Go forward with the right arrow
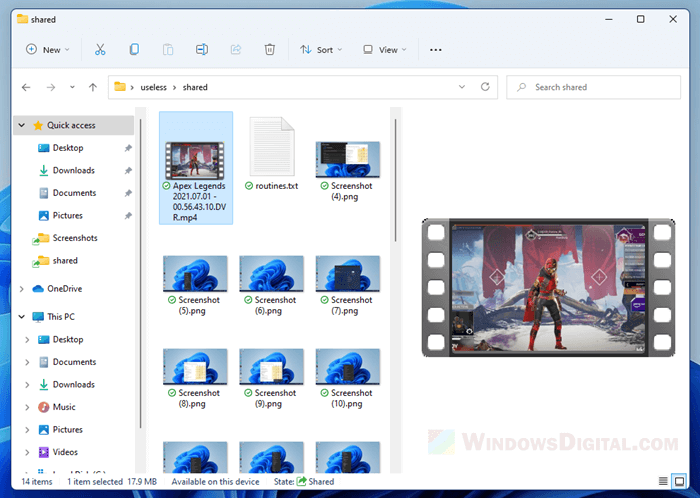Image resolution: width=700 pixels, height=499 pixels. (x=51, y=87)
